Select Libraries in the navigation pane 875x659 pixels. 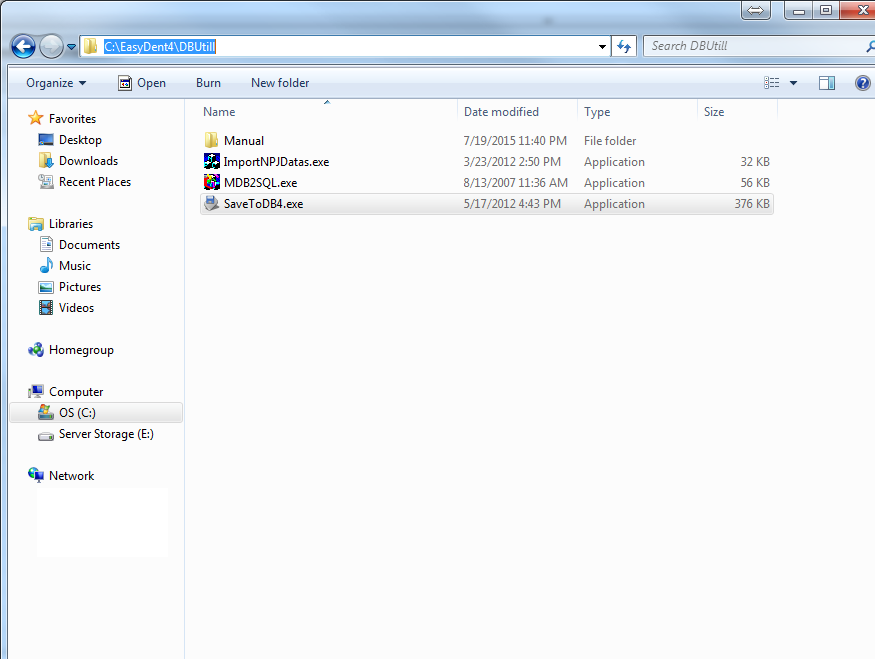(x=71, y=224)
